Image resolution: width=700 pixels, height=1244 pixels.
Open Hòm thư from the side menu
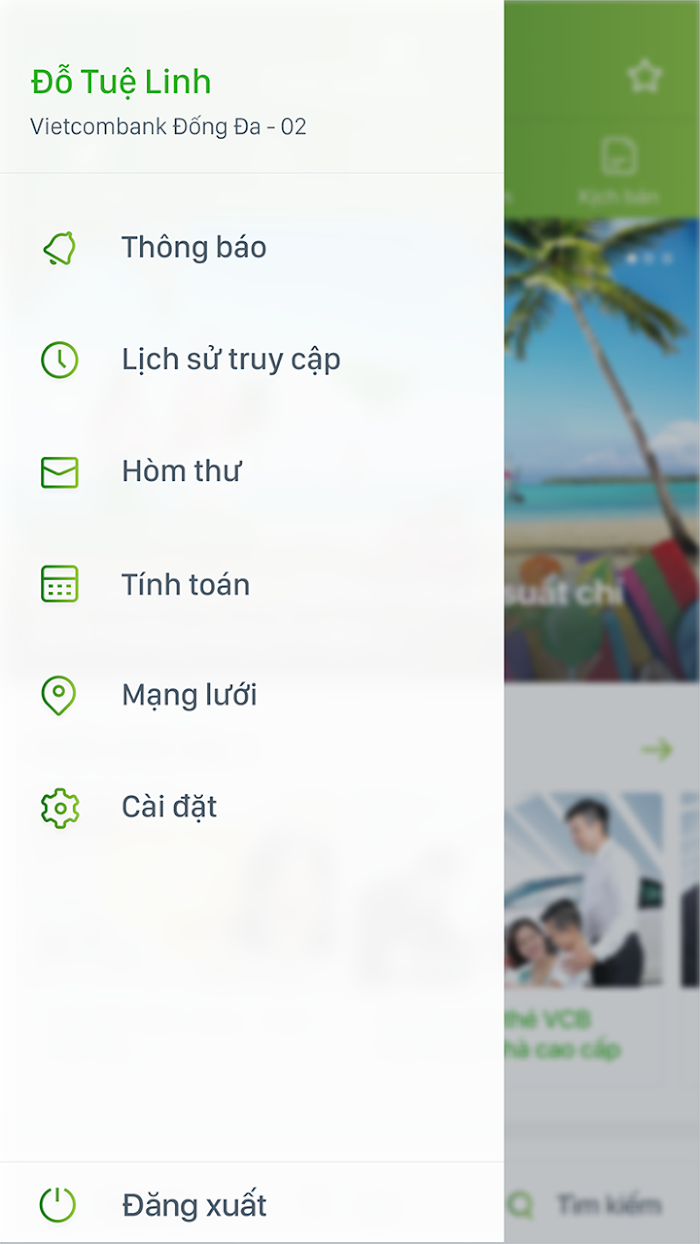252,472
